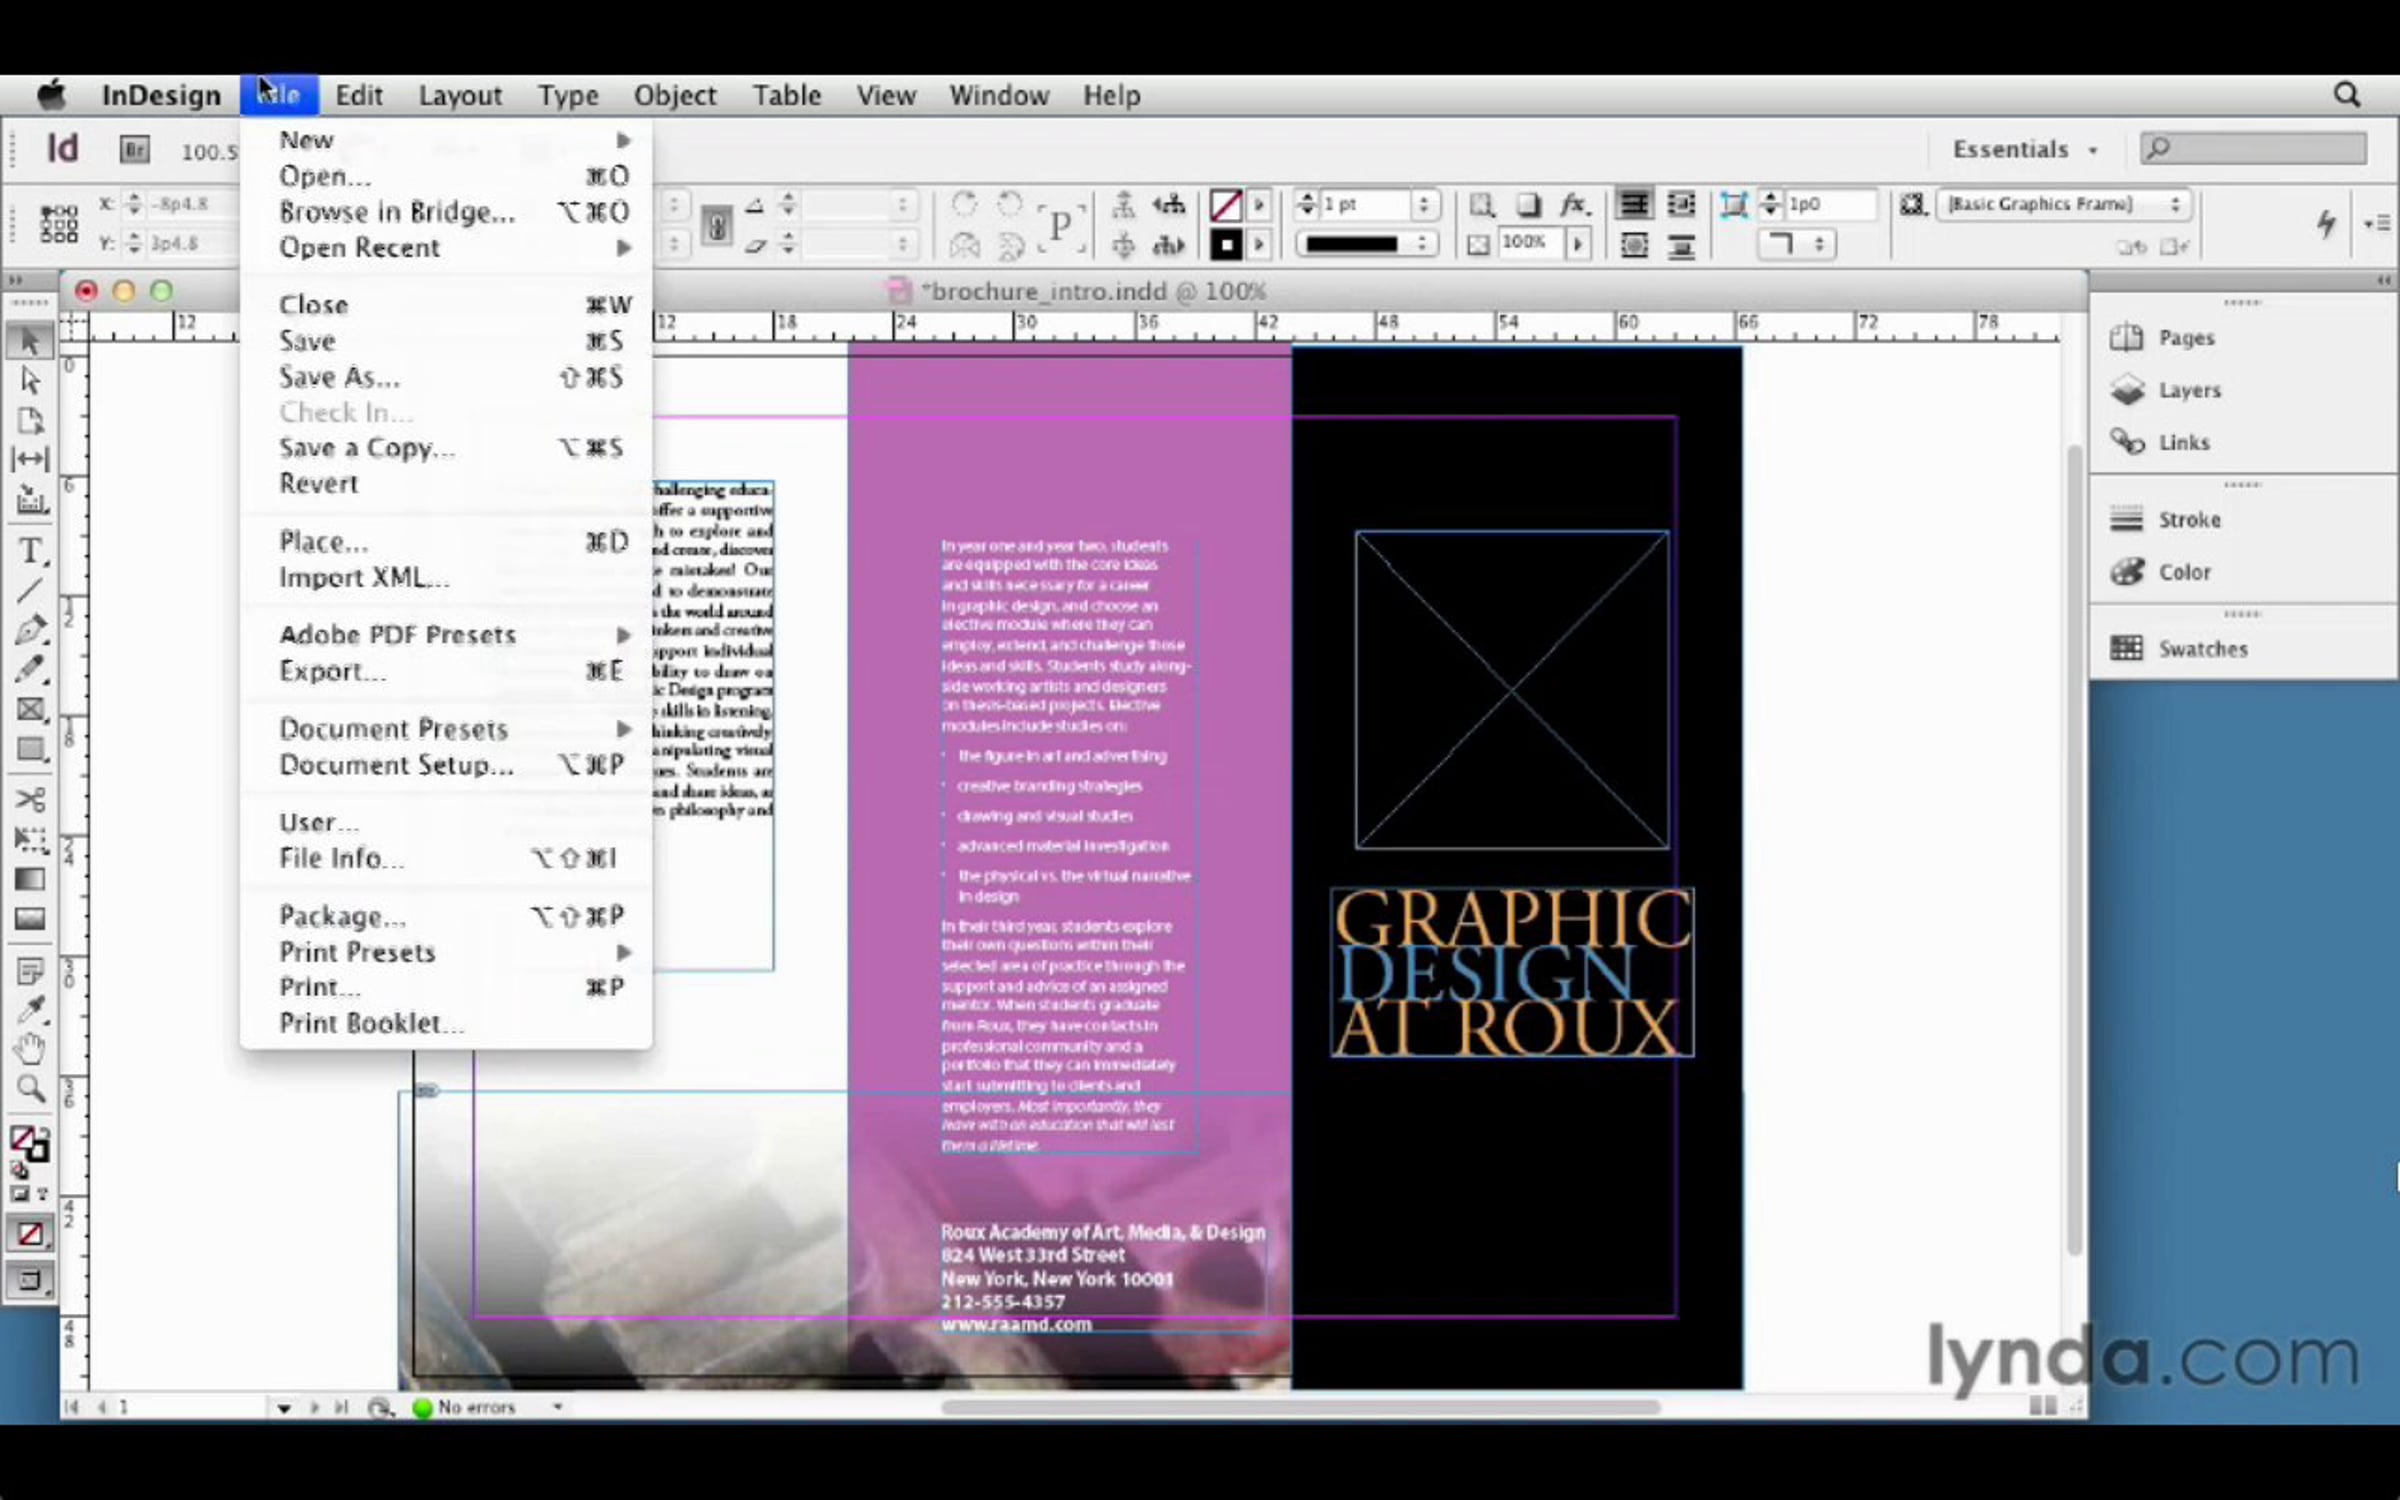The height and width of the screenshot is (1500, 2400).
Task: Open the Layout menu
Action: pyautogui.click(x=459, y=96)
